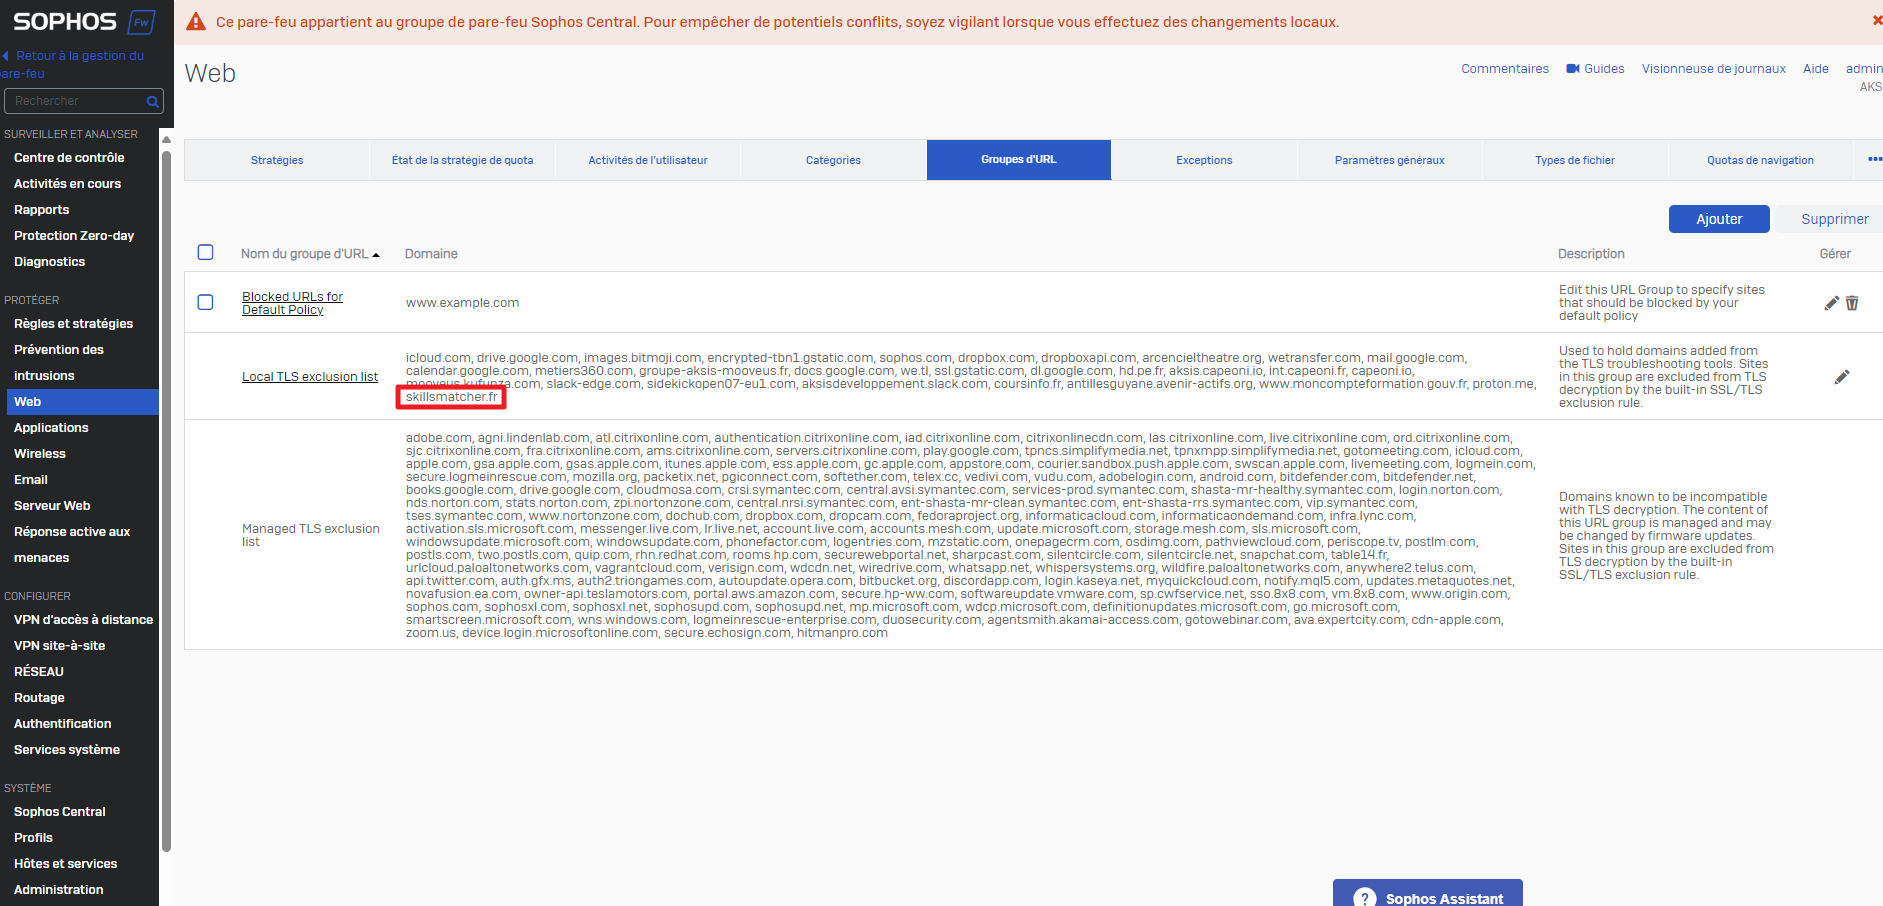Open Règles et stratégies in sidebar
The image size is (1883, 906).
pyautogui.click(x=73, y=324)
